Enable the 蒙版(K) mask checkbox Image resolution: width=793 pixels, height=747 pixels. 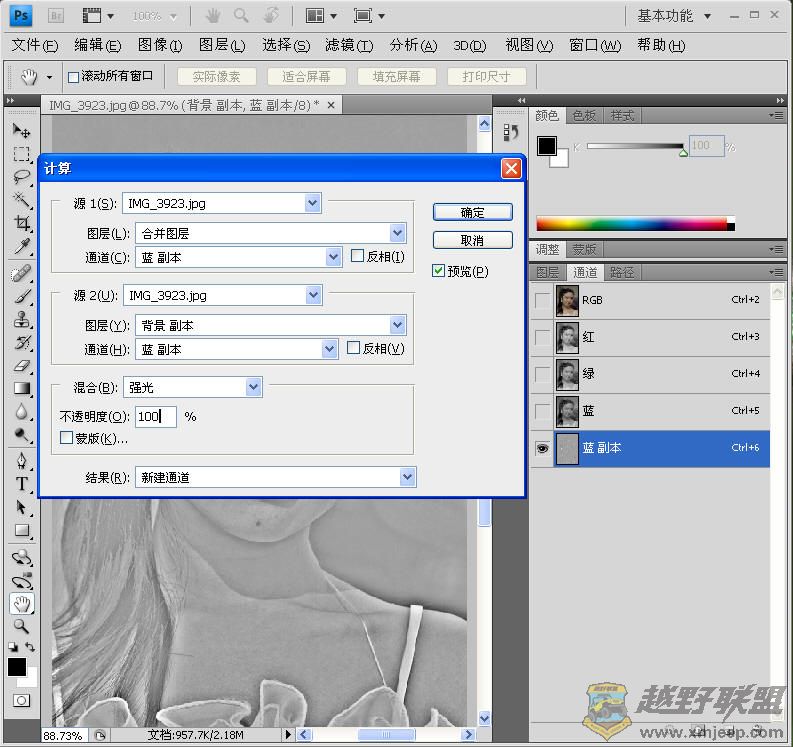(67, 438)
